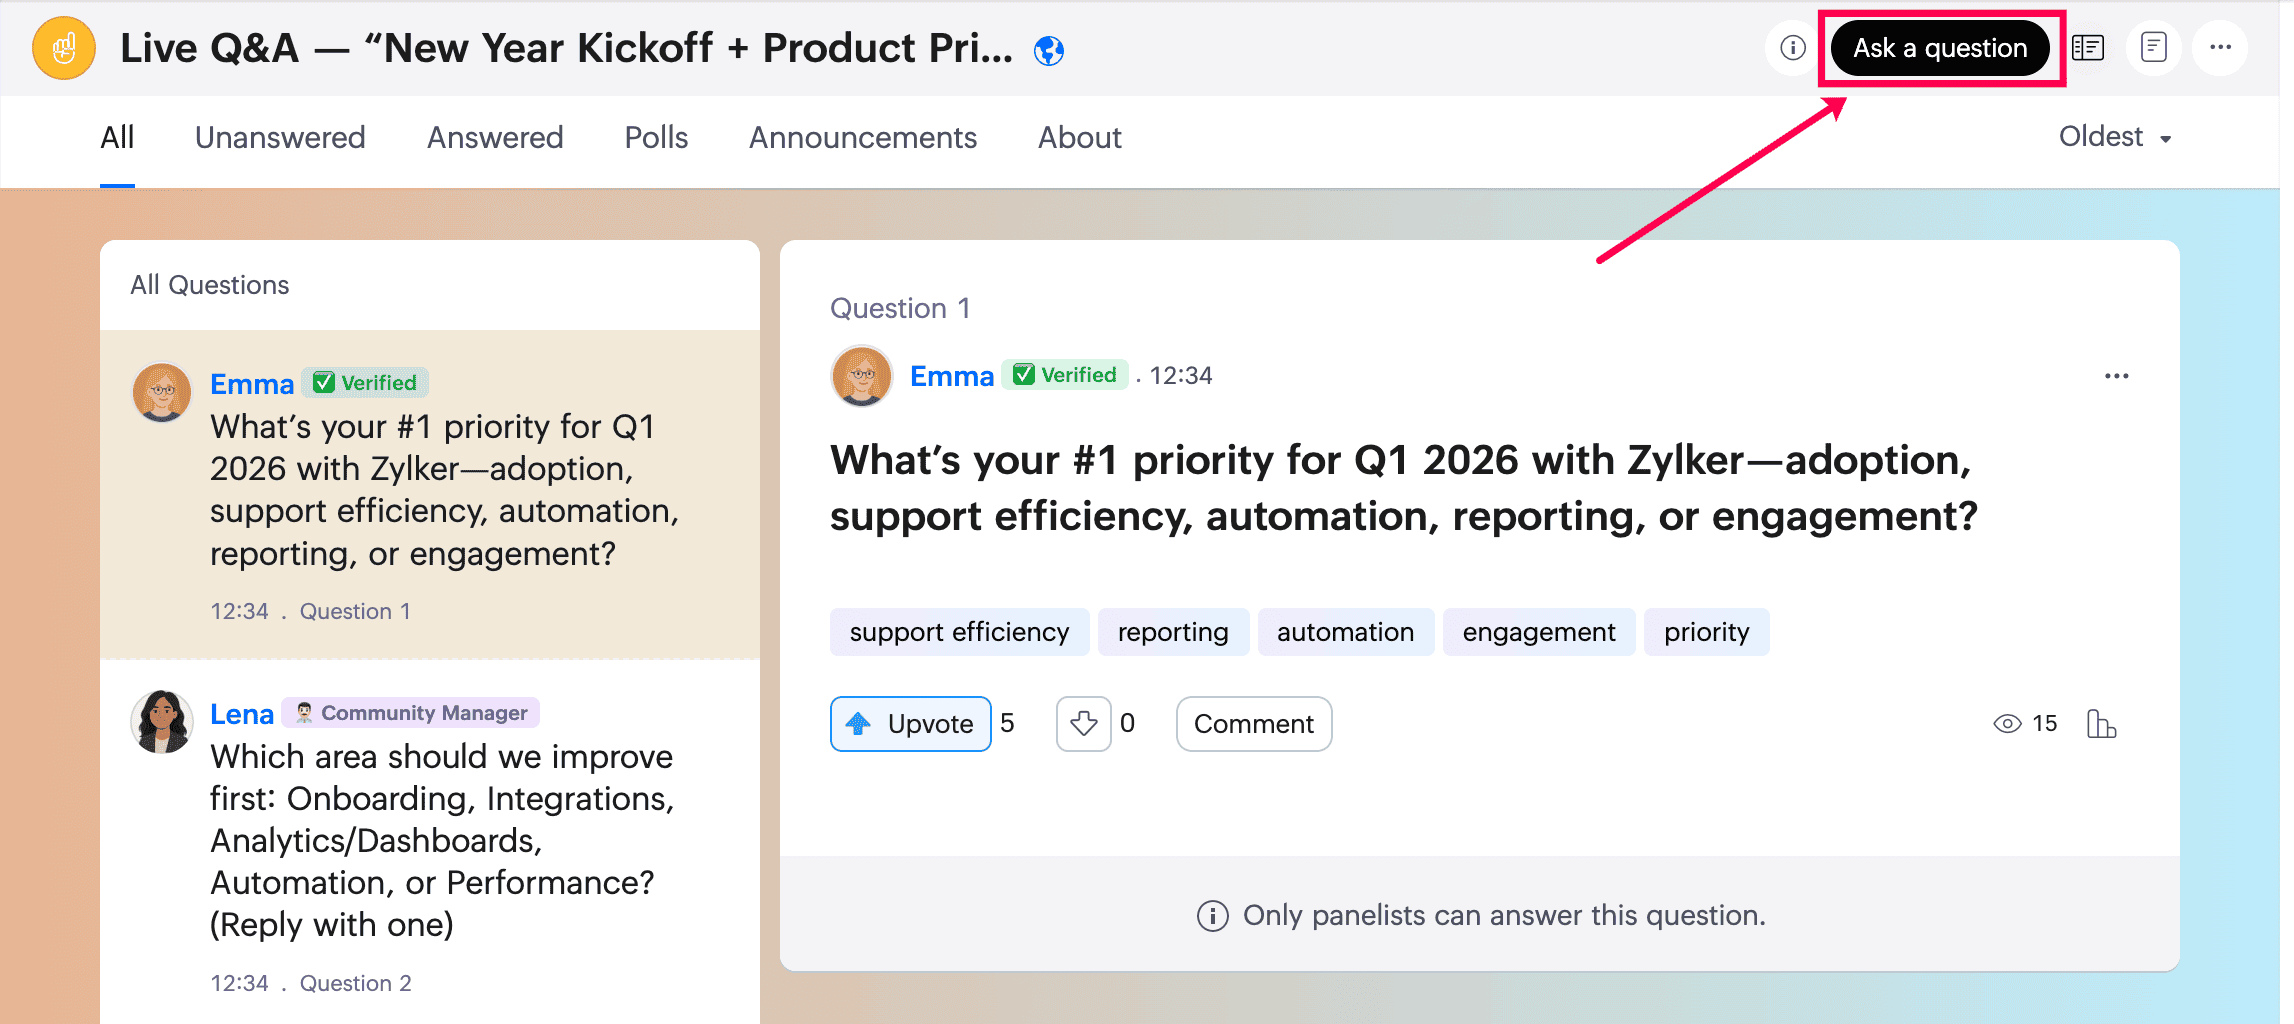Screen dimensions: 2294x1024
Task: Open the reader view icon in header
Action: point(2088,48)
